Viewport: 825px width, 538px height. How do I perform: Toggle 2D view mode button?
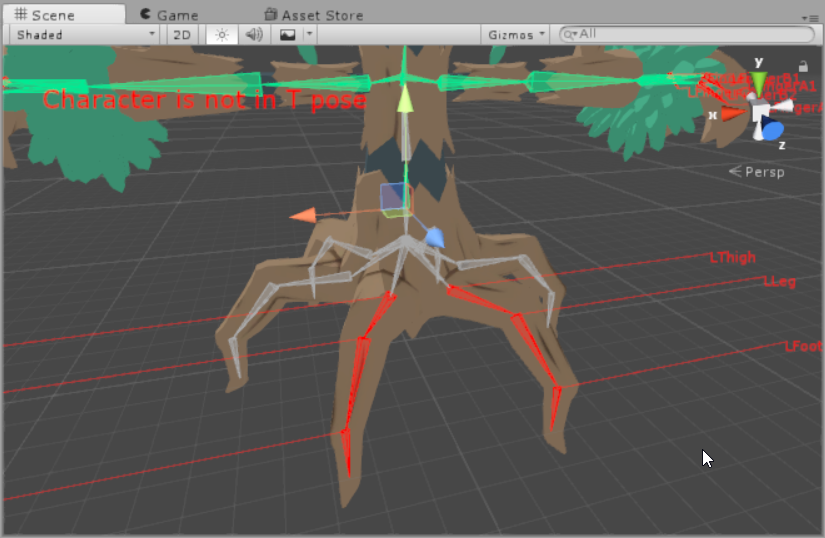[182, 35]
